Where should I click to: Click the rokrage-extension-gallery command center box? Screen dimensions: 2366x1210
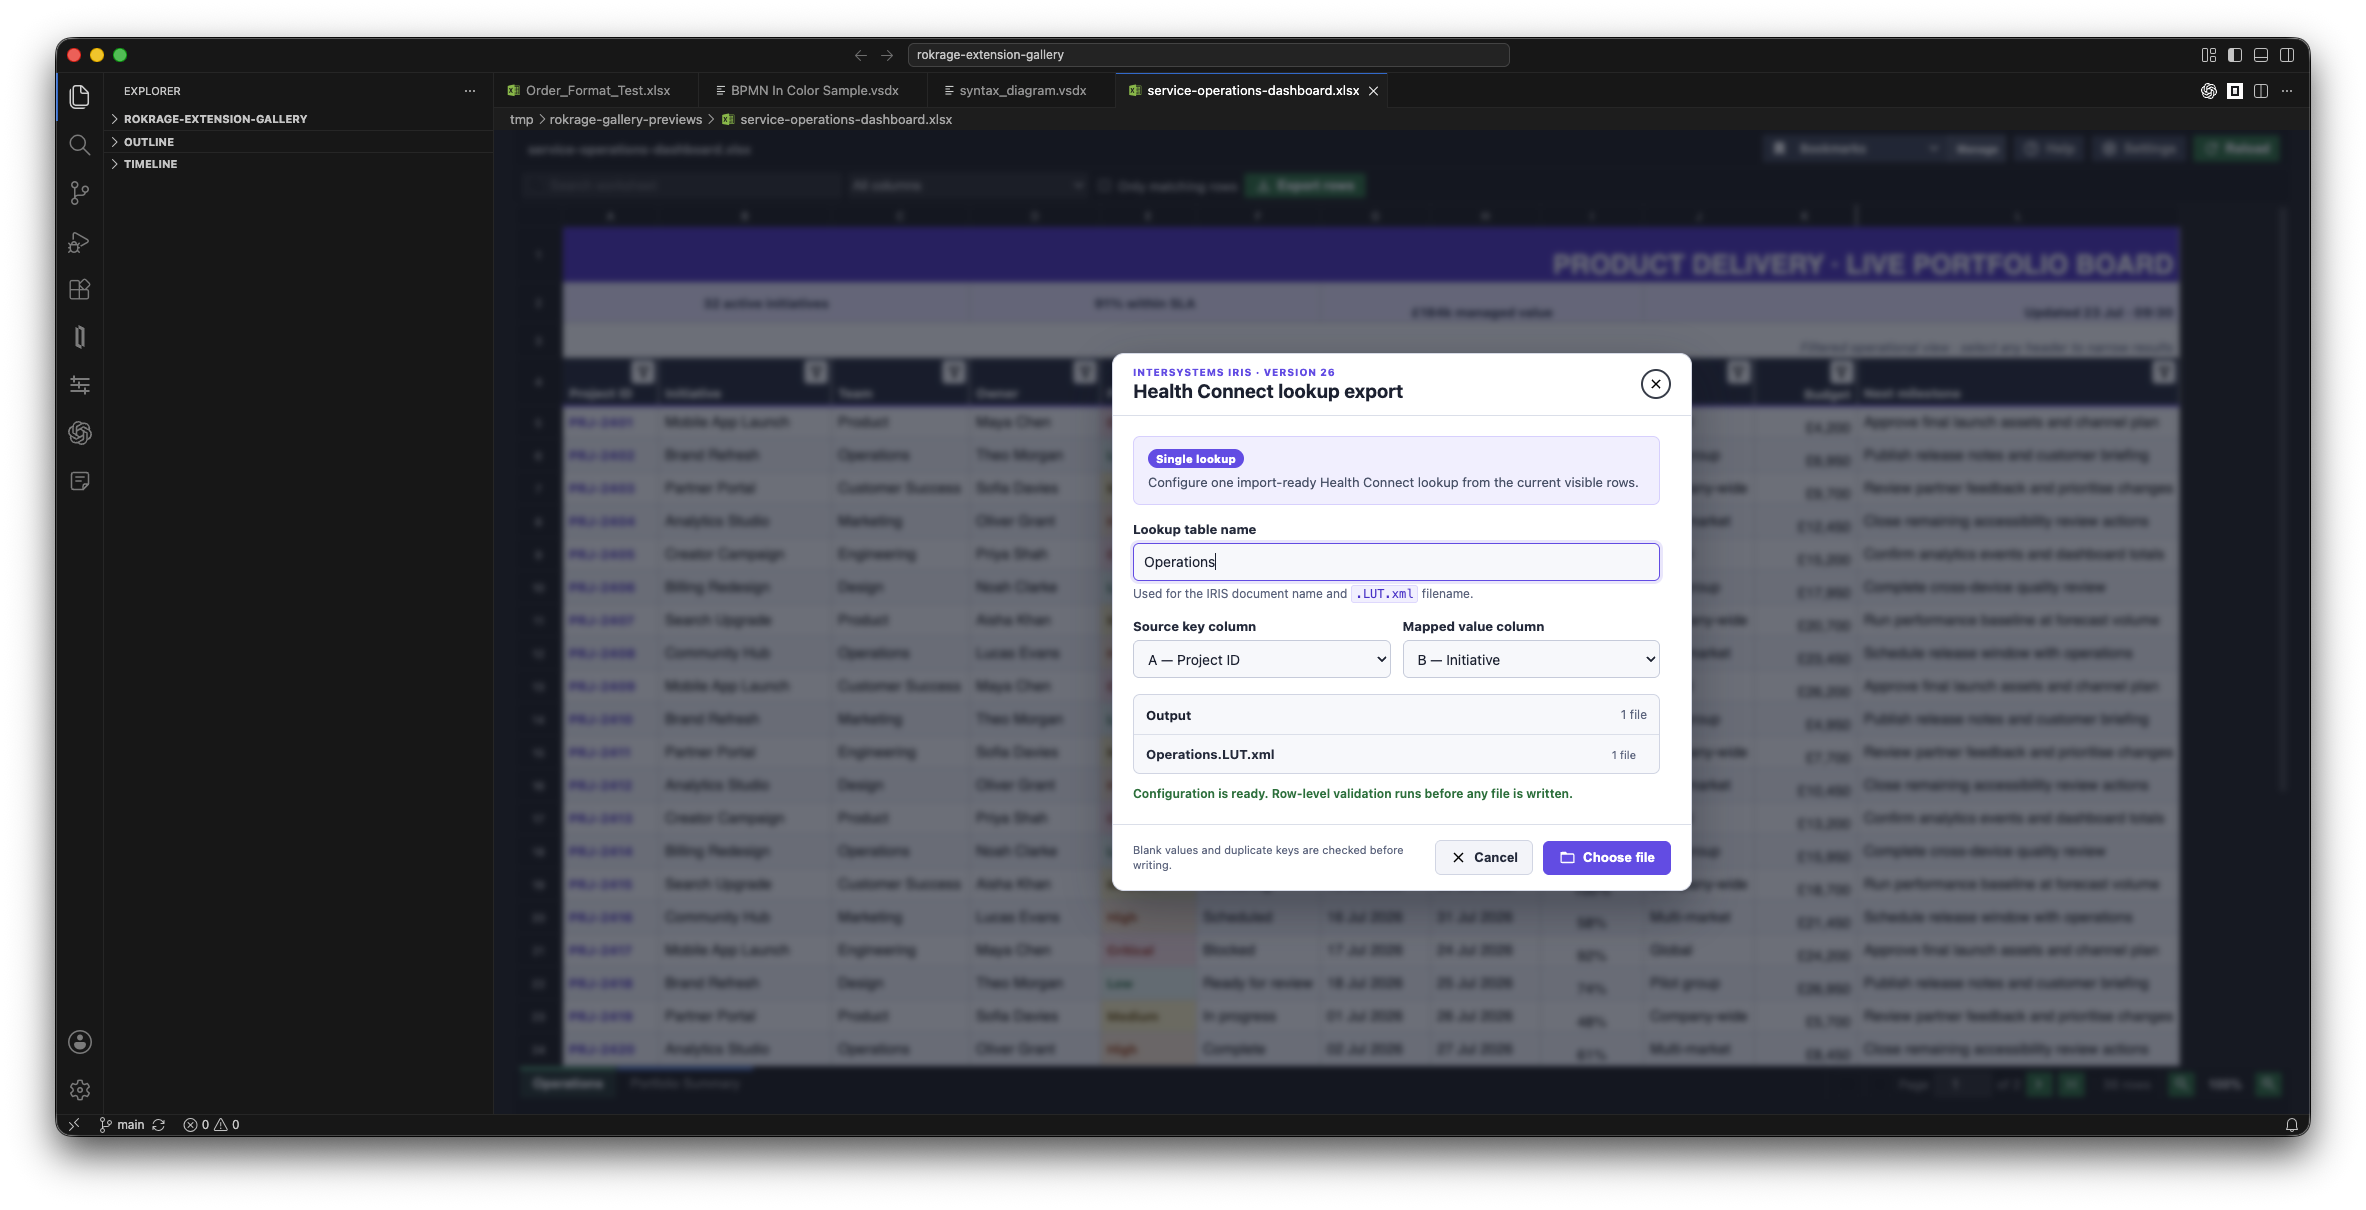coord(1208,55)
